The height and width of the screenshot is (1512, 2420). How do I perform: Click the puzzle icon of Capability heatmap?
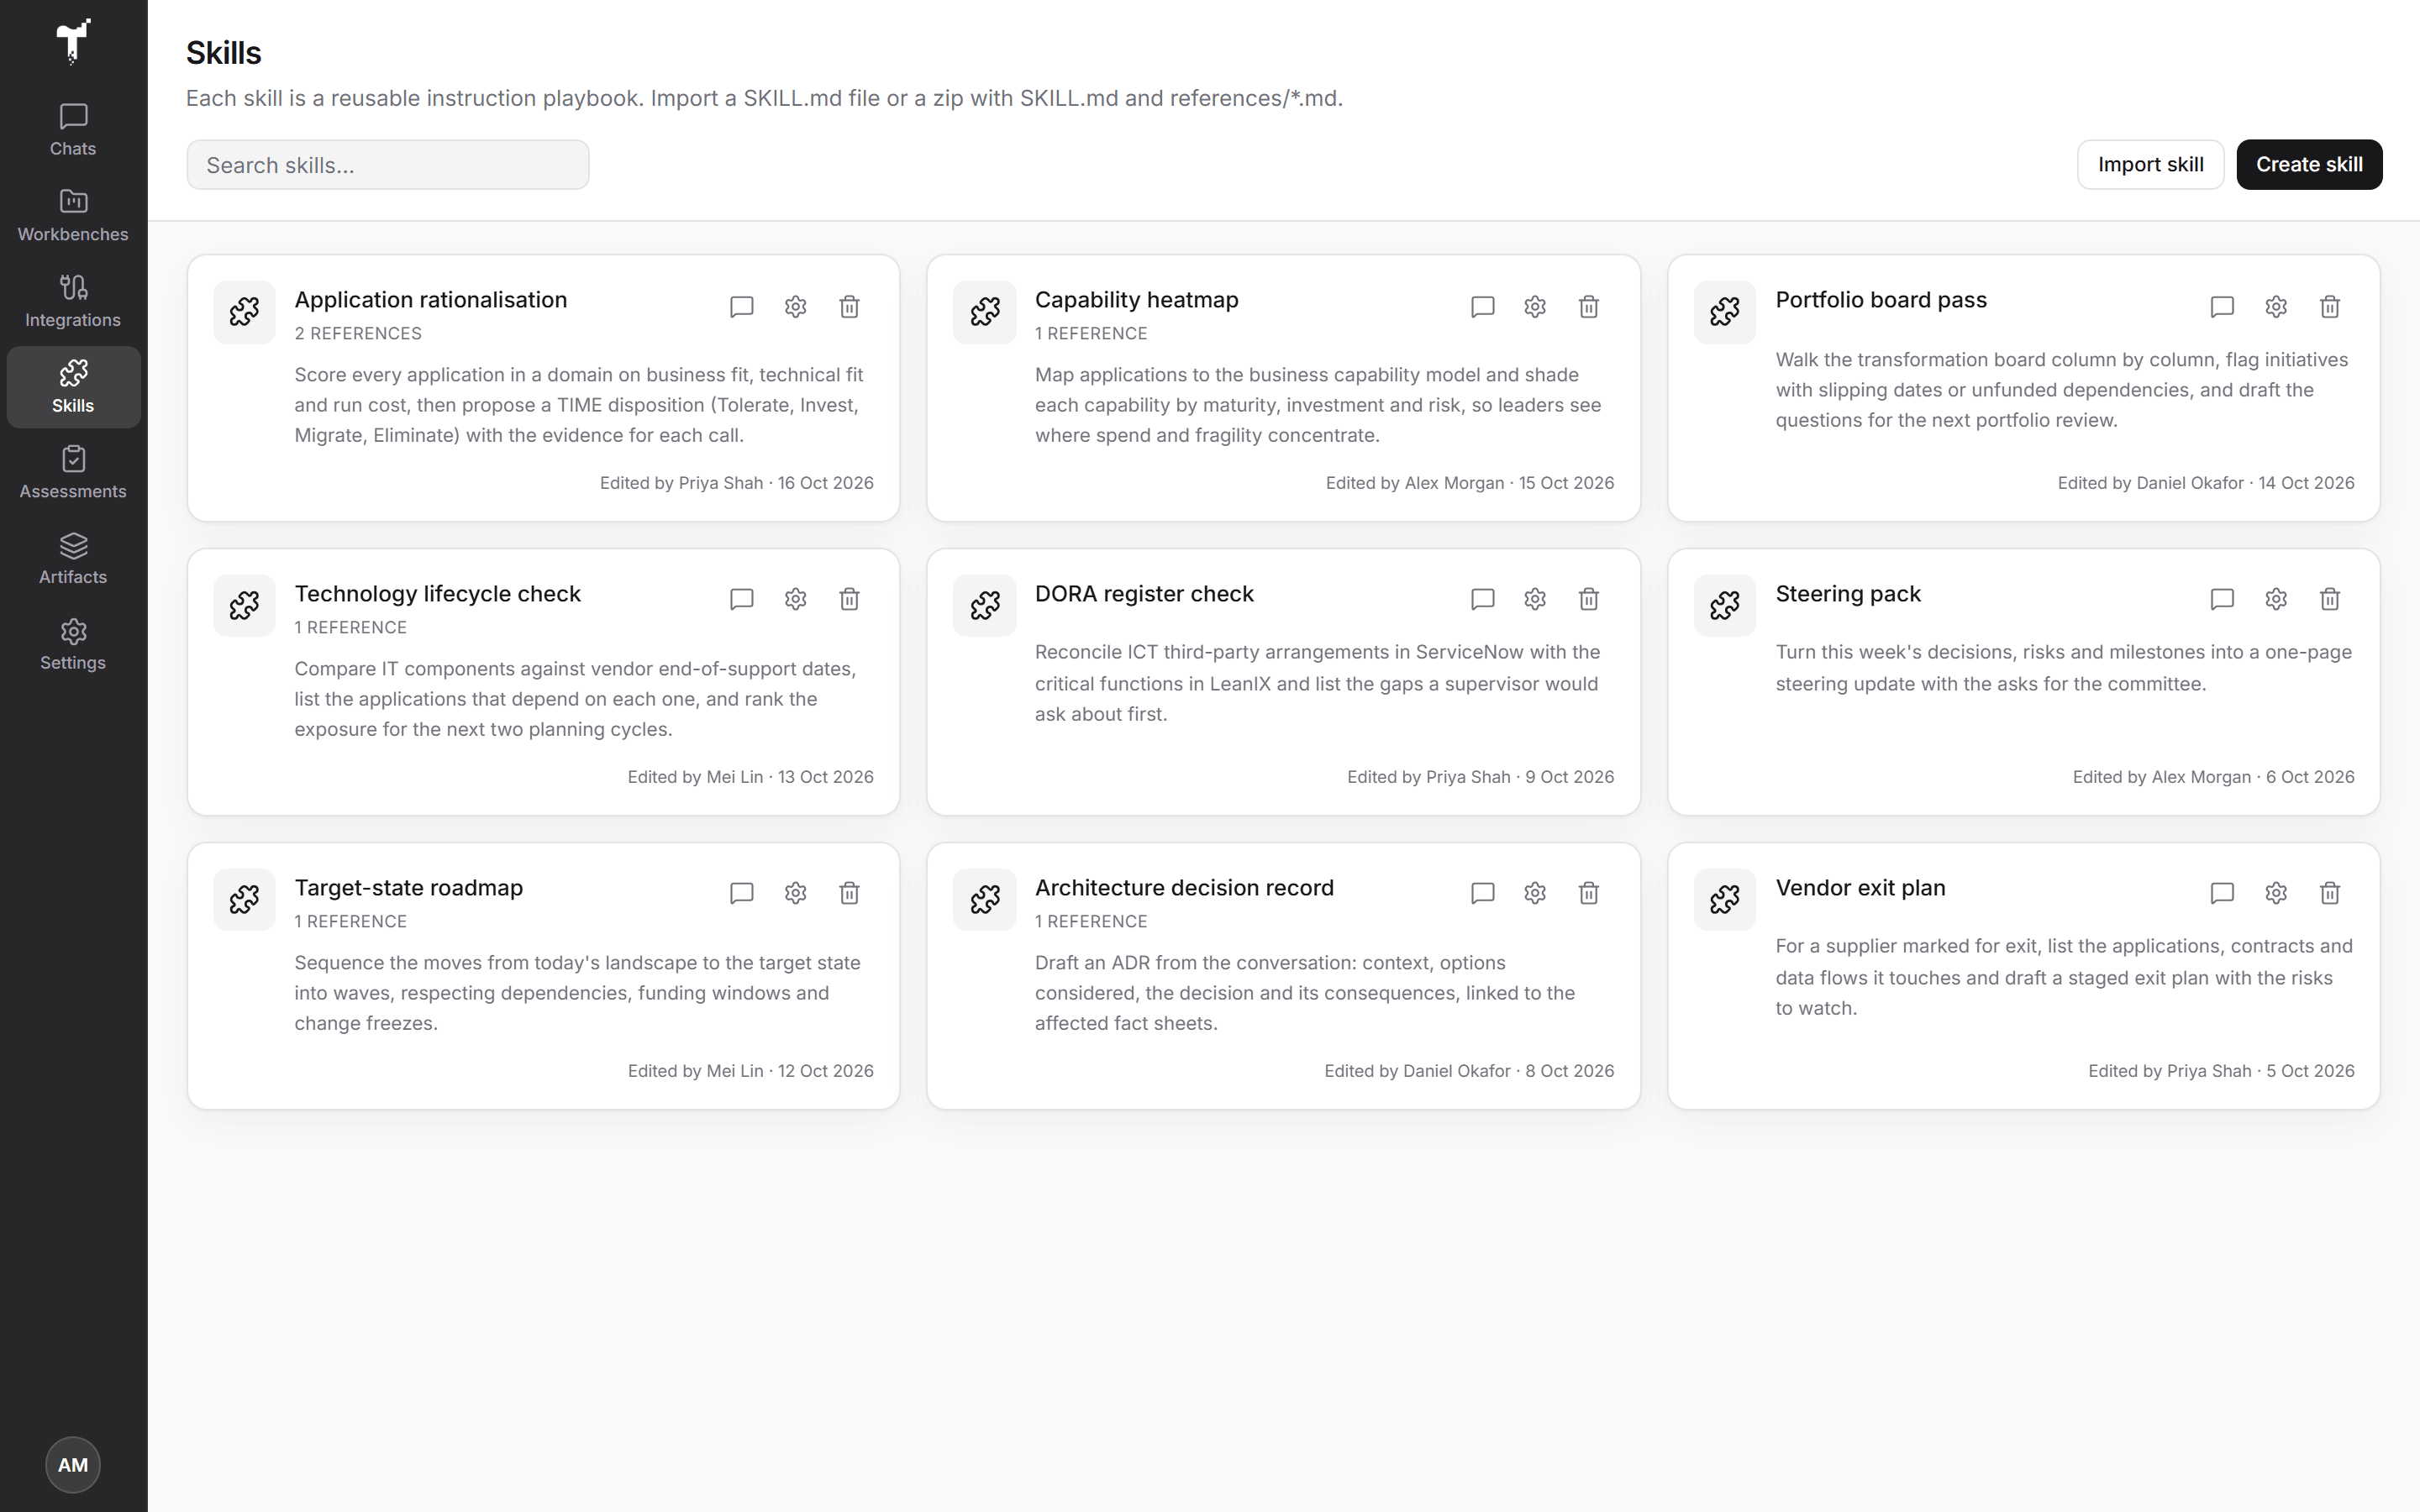tap(985, 312)
